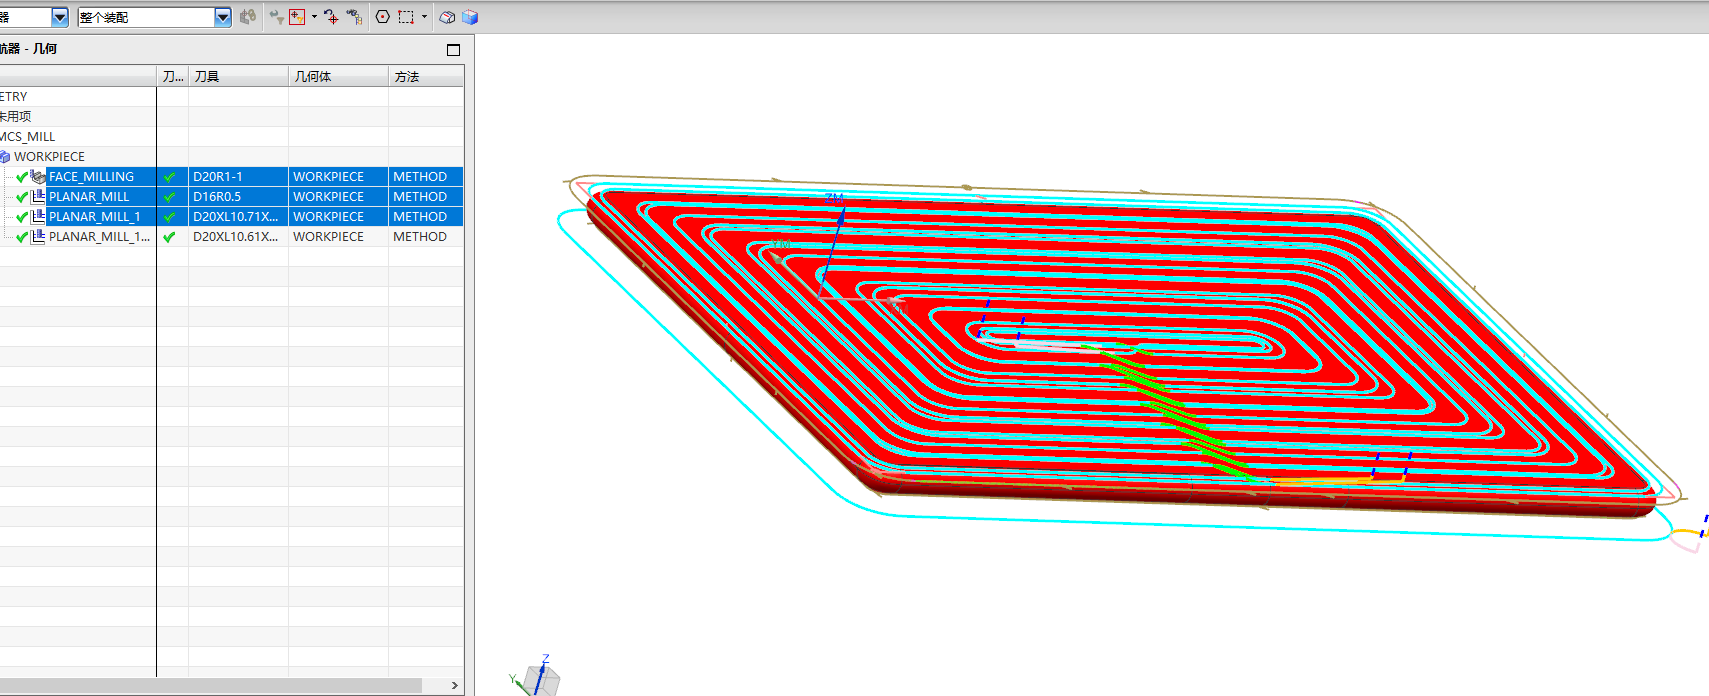Click the toolpath check mark in the D20R1-1 row

coord(169,177)
